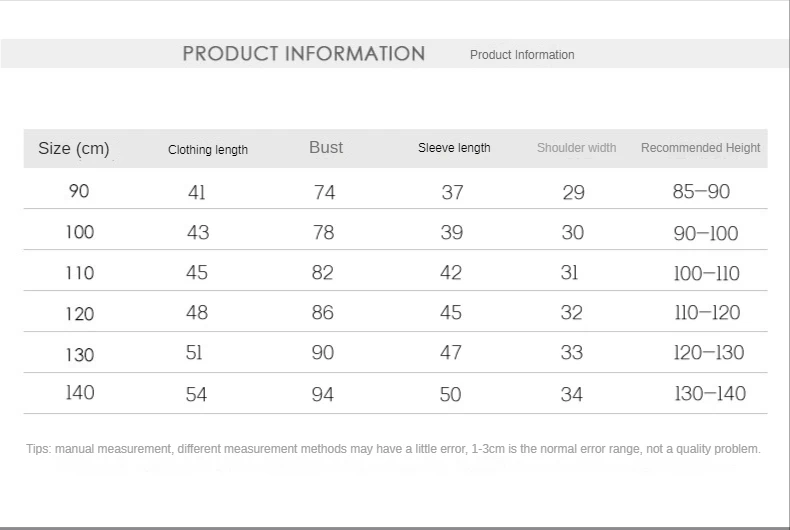
Task: Select the size 100 row label
Action: point(79,232)
